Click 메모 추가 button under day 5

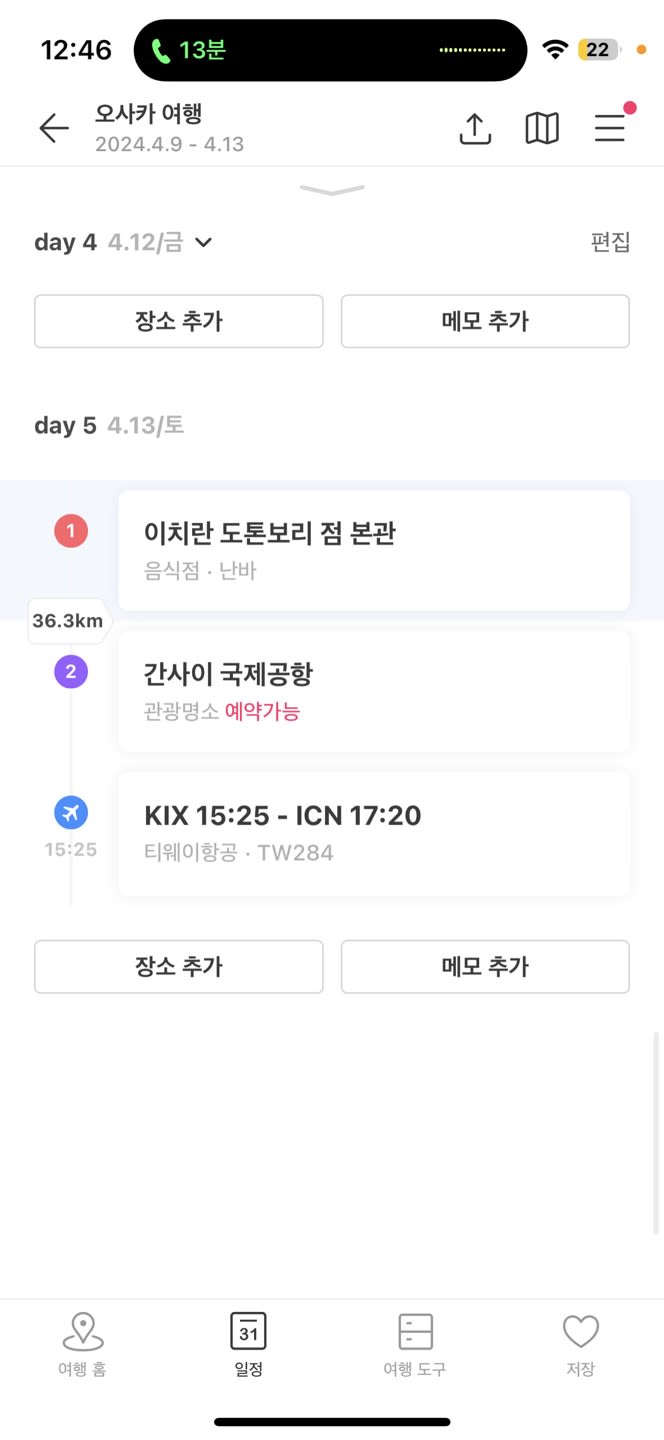485,966
